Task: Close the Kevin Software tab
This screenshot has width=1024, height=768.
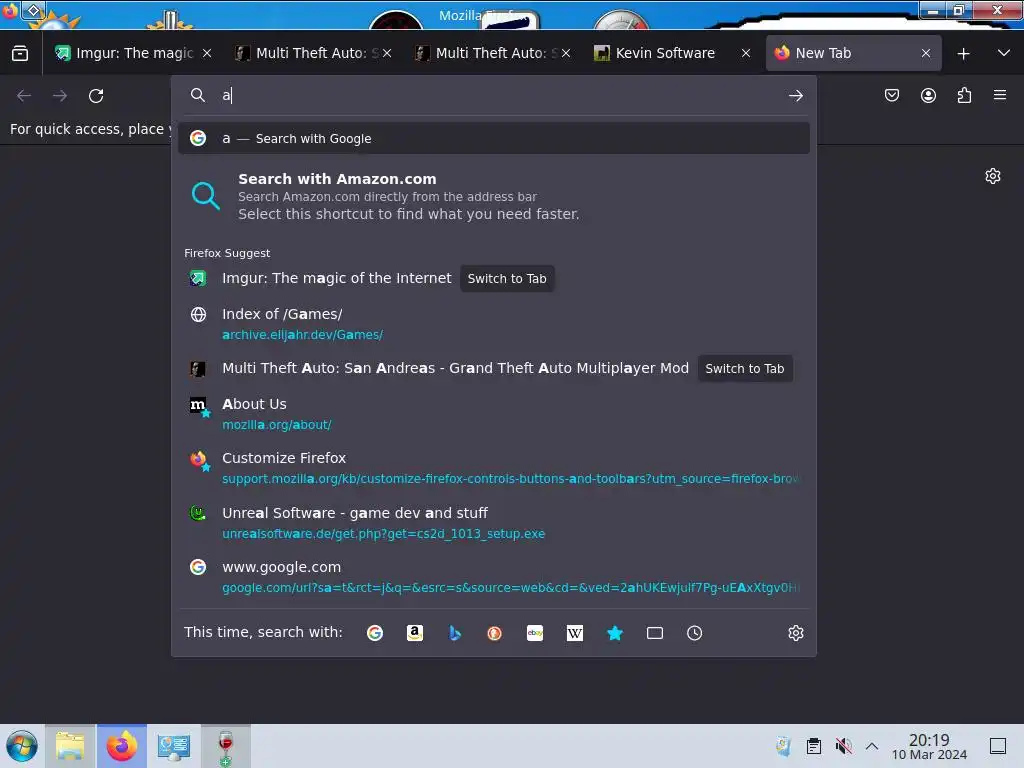Action: pos(746,53)
